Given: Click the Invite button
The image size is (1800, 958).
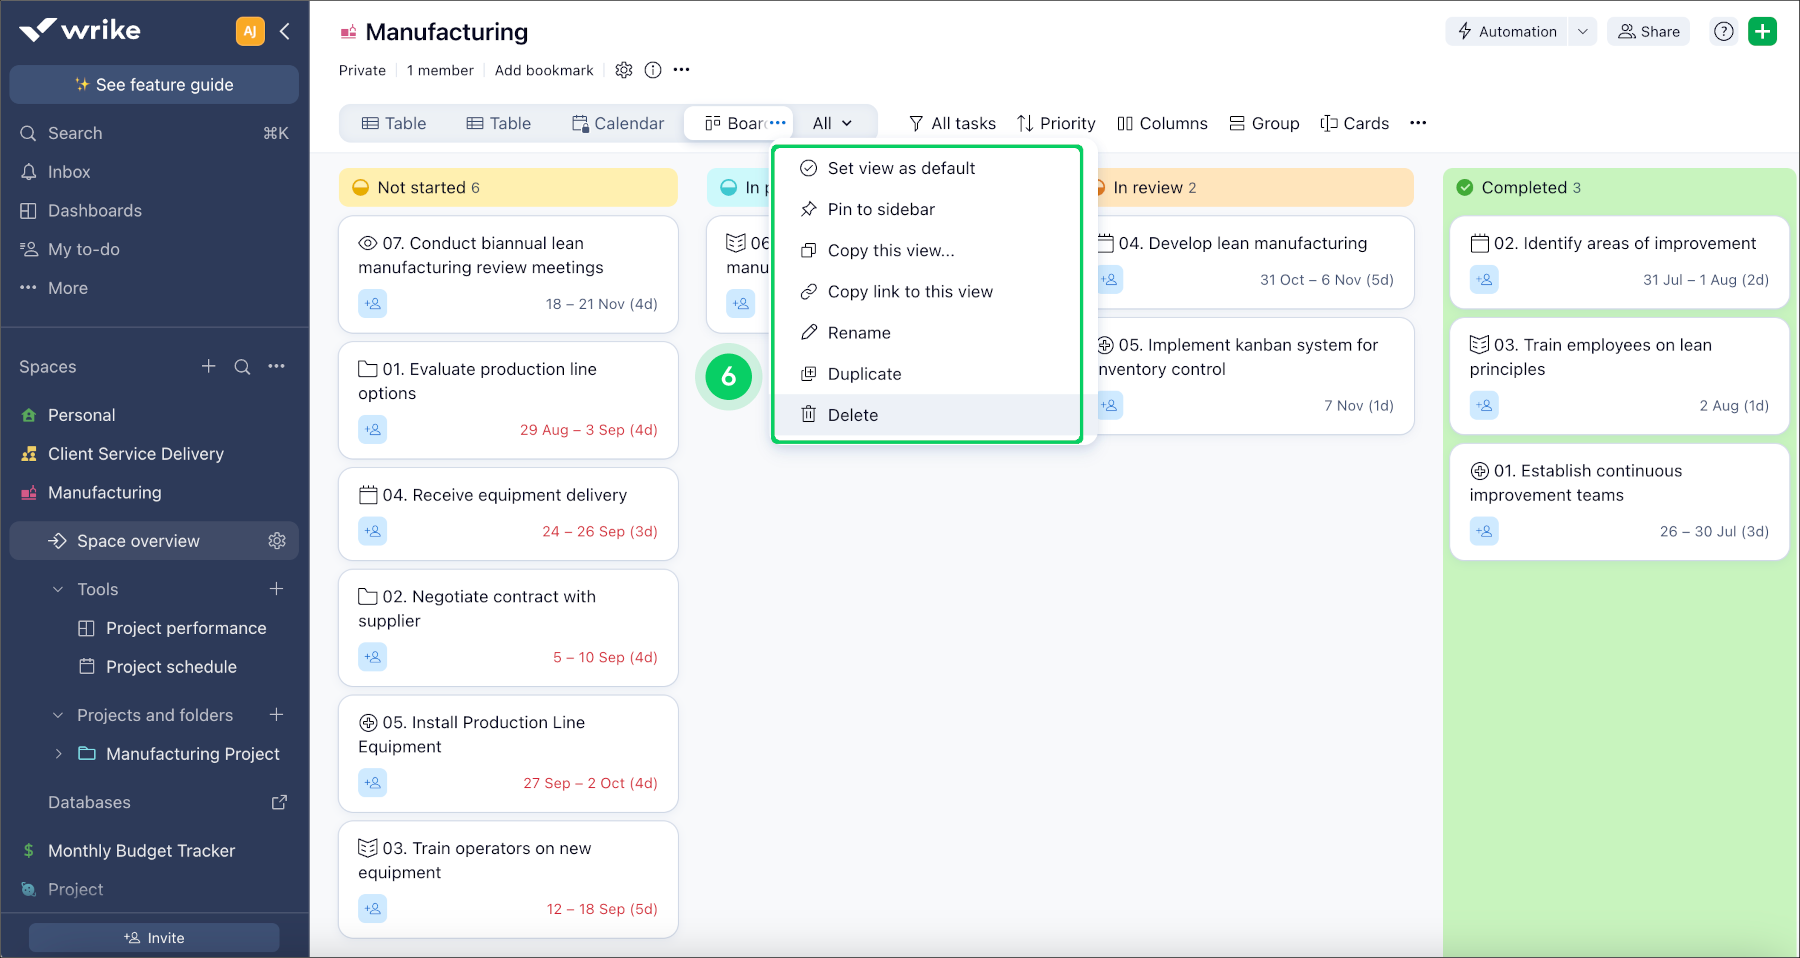Looking at the screenshot, I should (x=153, y=937).
